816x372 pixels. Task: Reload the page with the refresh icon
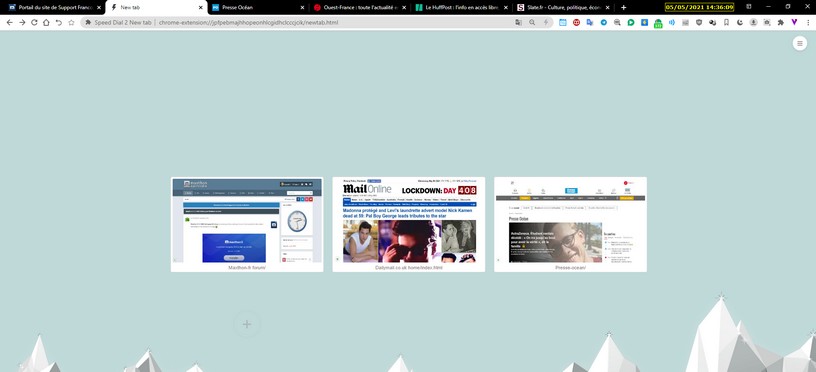34,22
